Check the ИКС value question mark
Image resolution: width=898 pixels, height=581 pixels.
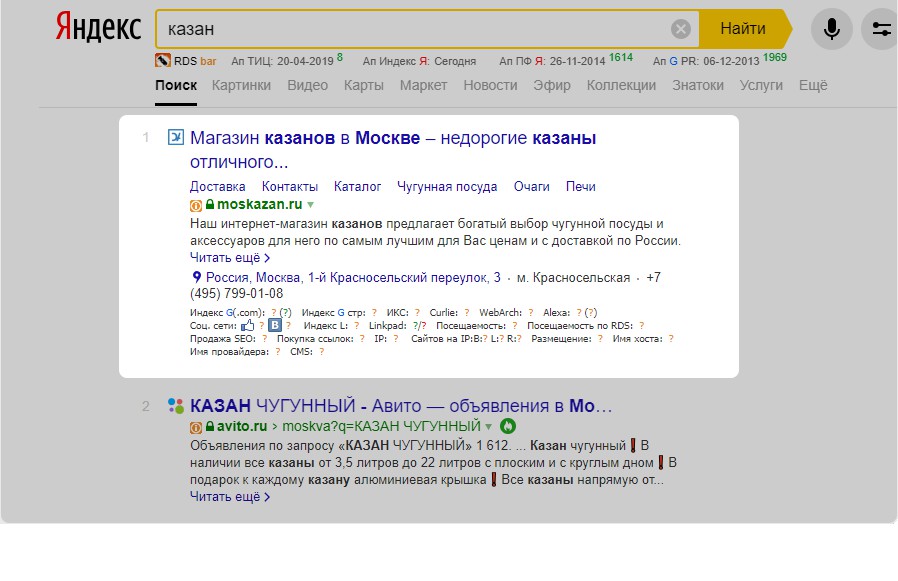[417, 312]
